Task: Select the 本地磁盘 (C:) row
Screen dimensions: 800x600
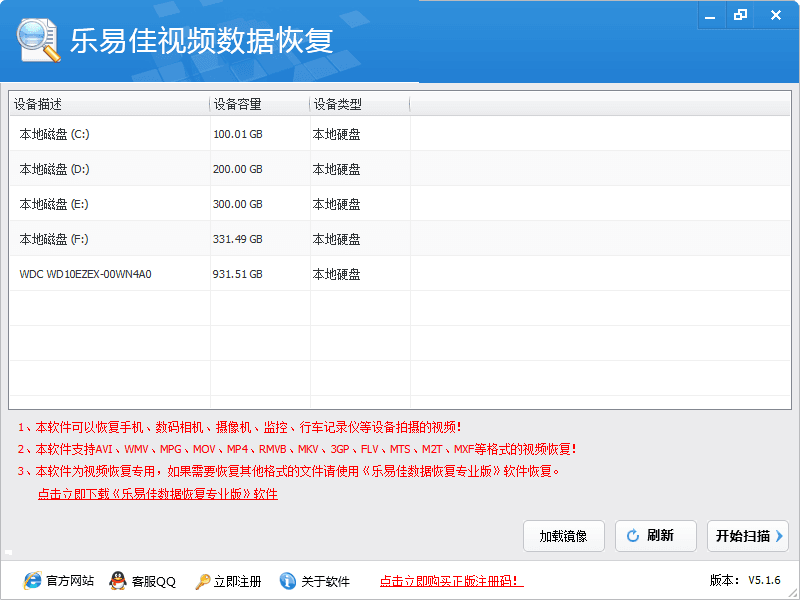Action: (x=399, y=134)
